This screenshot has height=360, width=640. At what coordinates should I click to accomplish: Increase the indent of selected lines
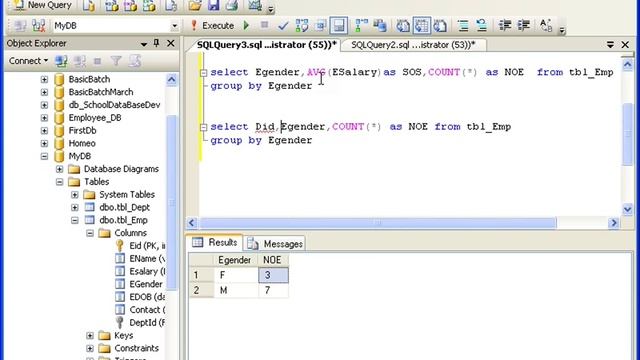point(523,26)
